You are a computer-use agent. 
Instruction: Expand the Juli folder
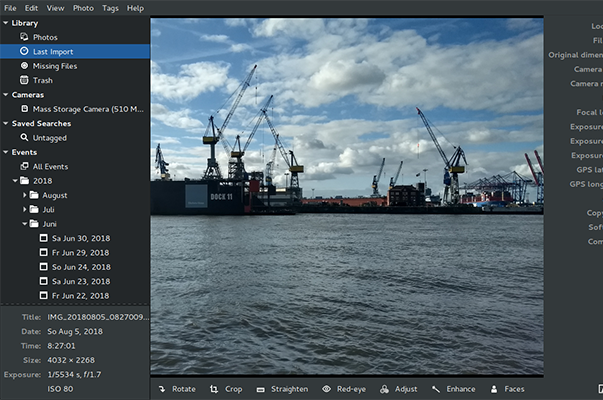[x=26, y=210]
